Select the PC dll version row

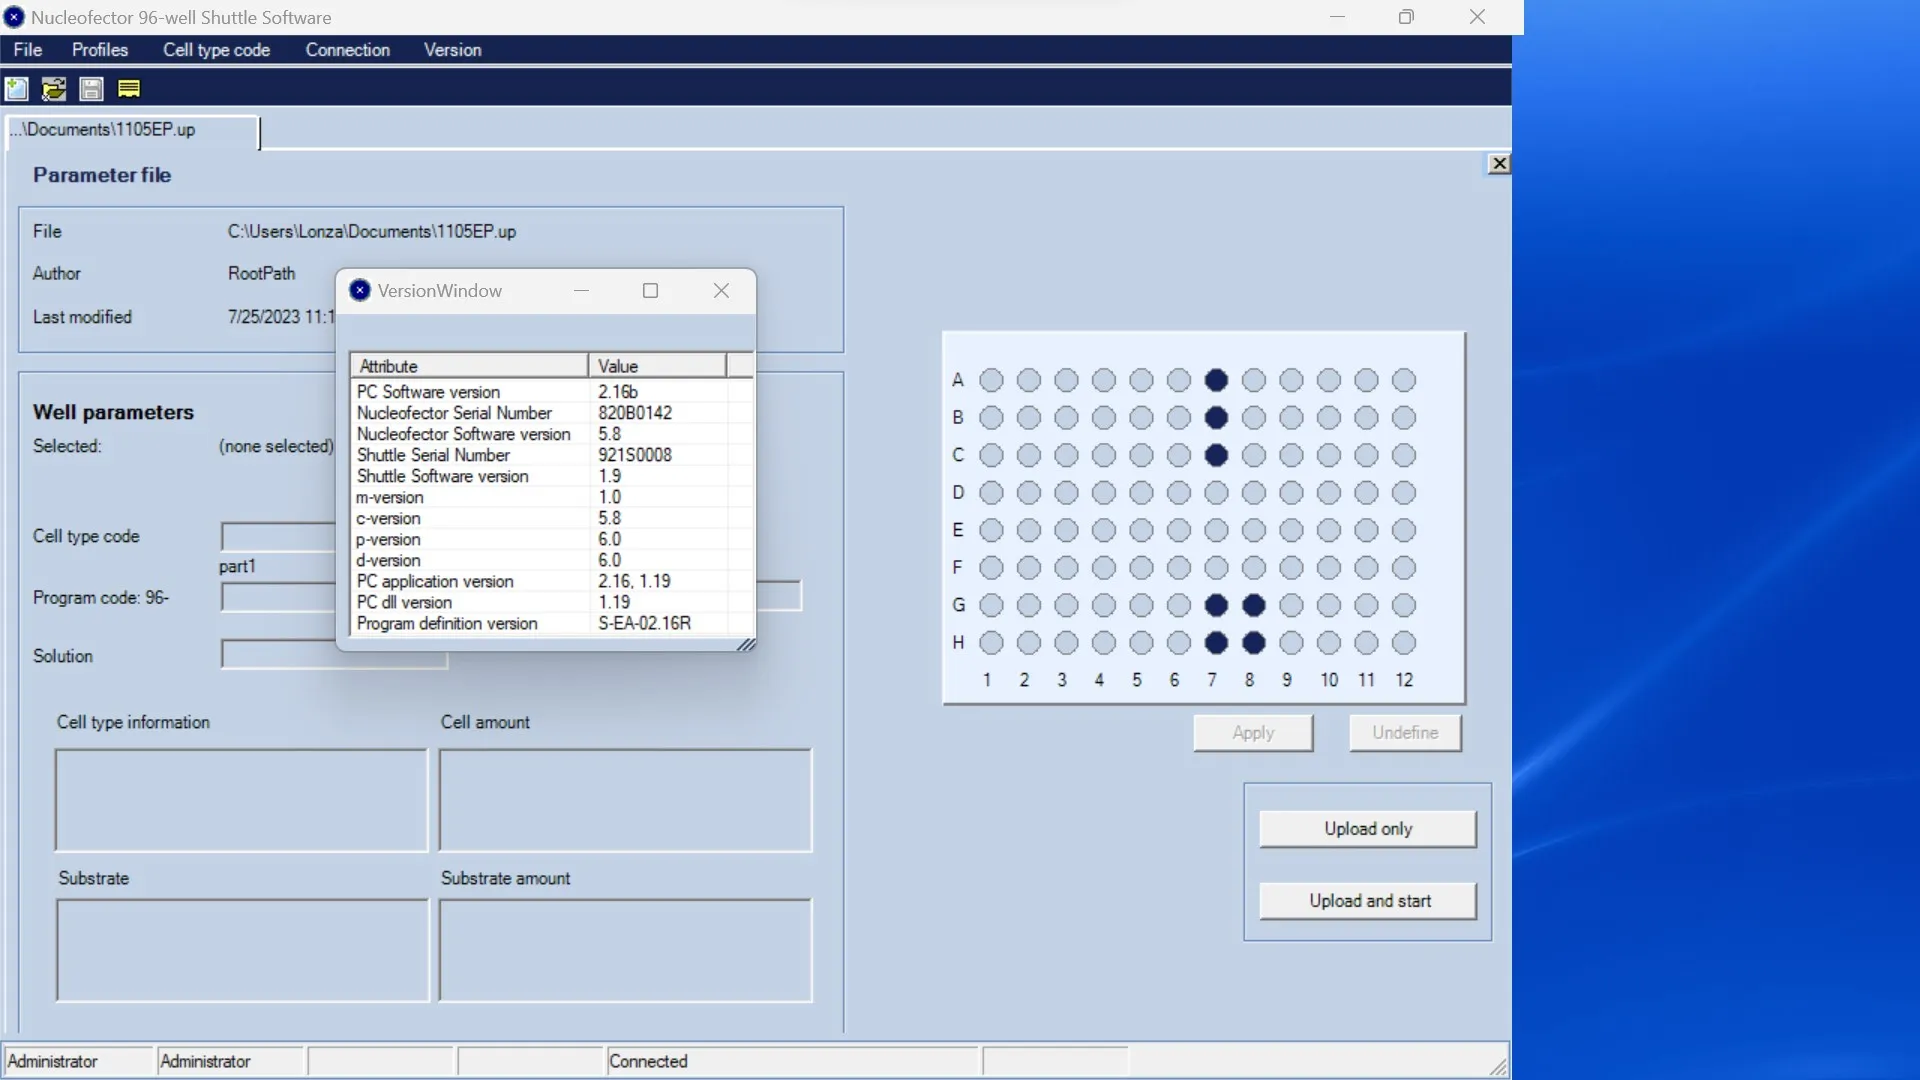pyautogui.click(x=552, y=602)
